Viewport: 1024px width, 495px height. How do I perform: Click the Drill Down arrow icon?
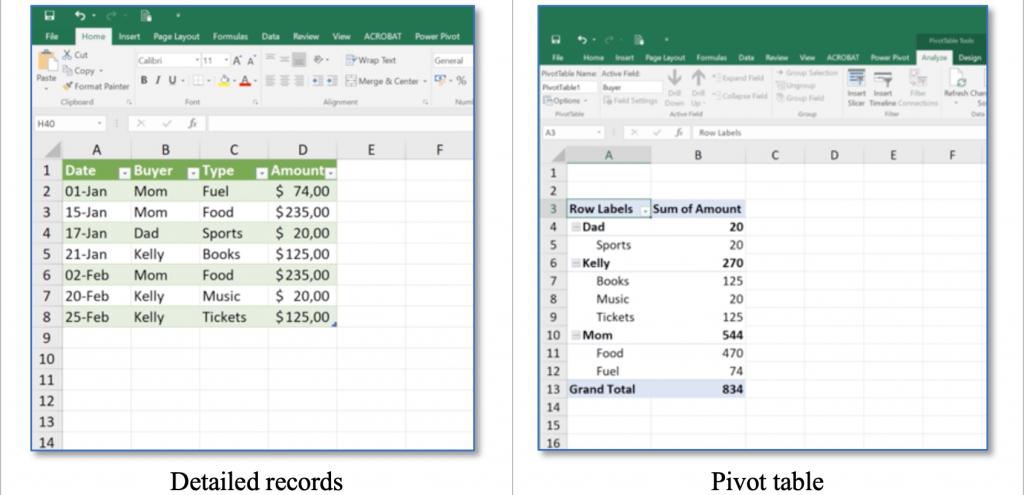675,79
